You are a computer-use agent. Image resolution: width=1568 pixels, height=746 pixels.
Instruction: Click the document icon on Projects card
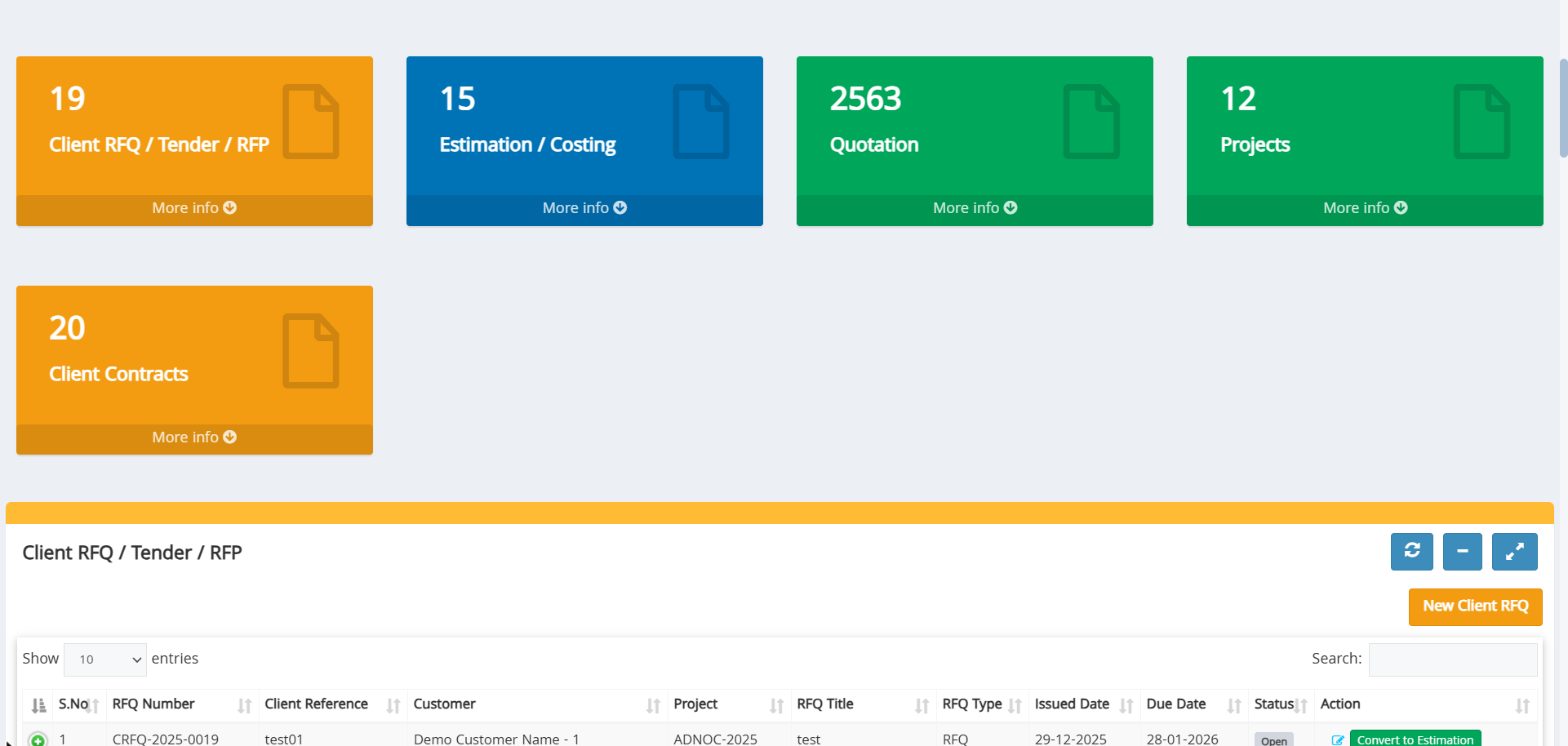pyautogui.click(x=1481, y=122)
